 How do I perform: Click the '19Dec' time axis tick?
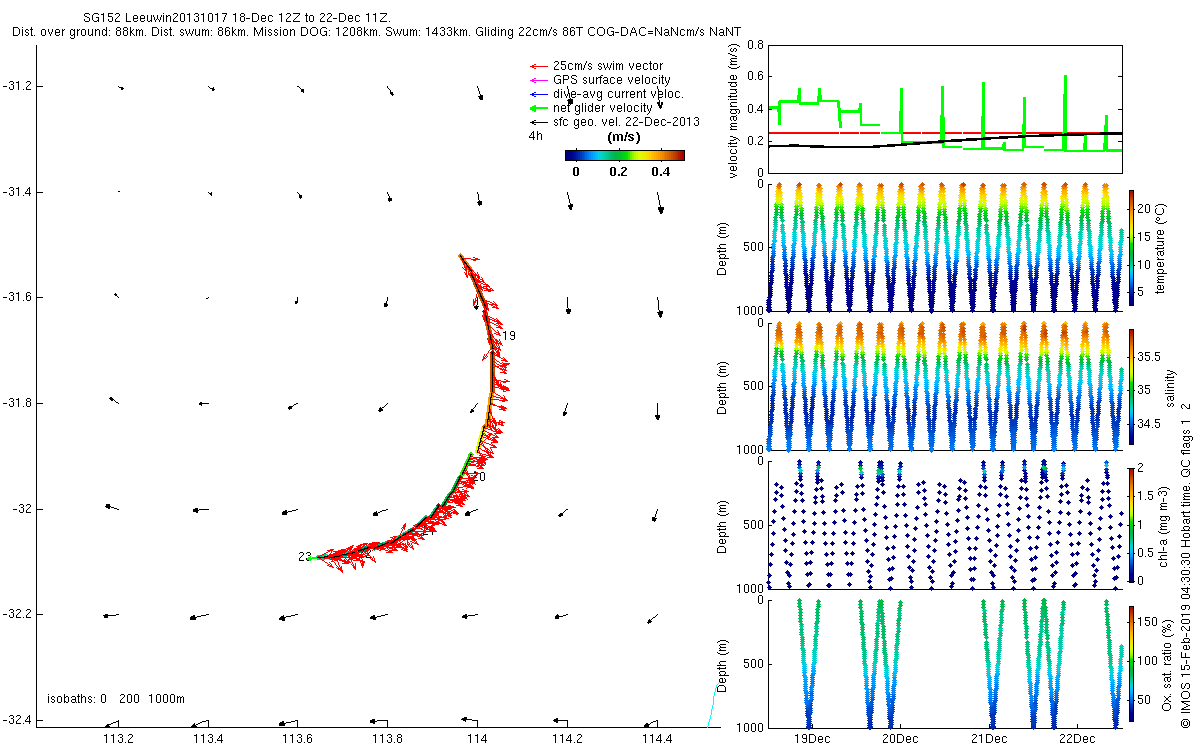tap(811, 739)
